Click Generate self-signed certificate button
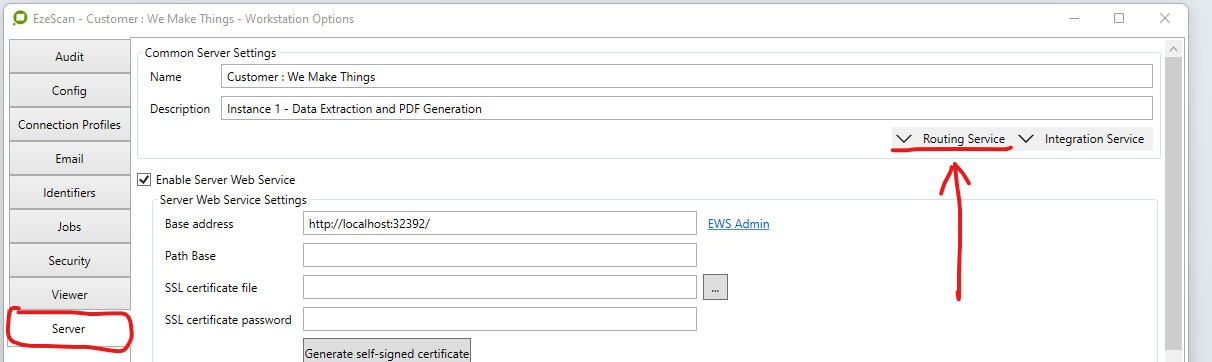This screenshot has height=362, width=1212. 386,353
